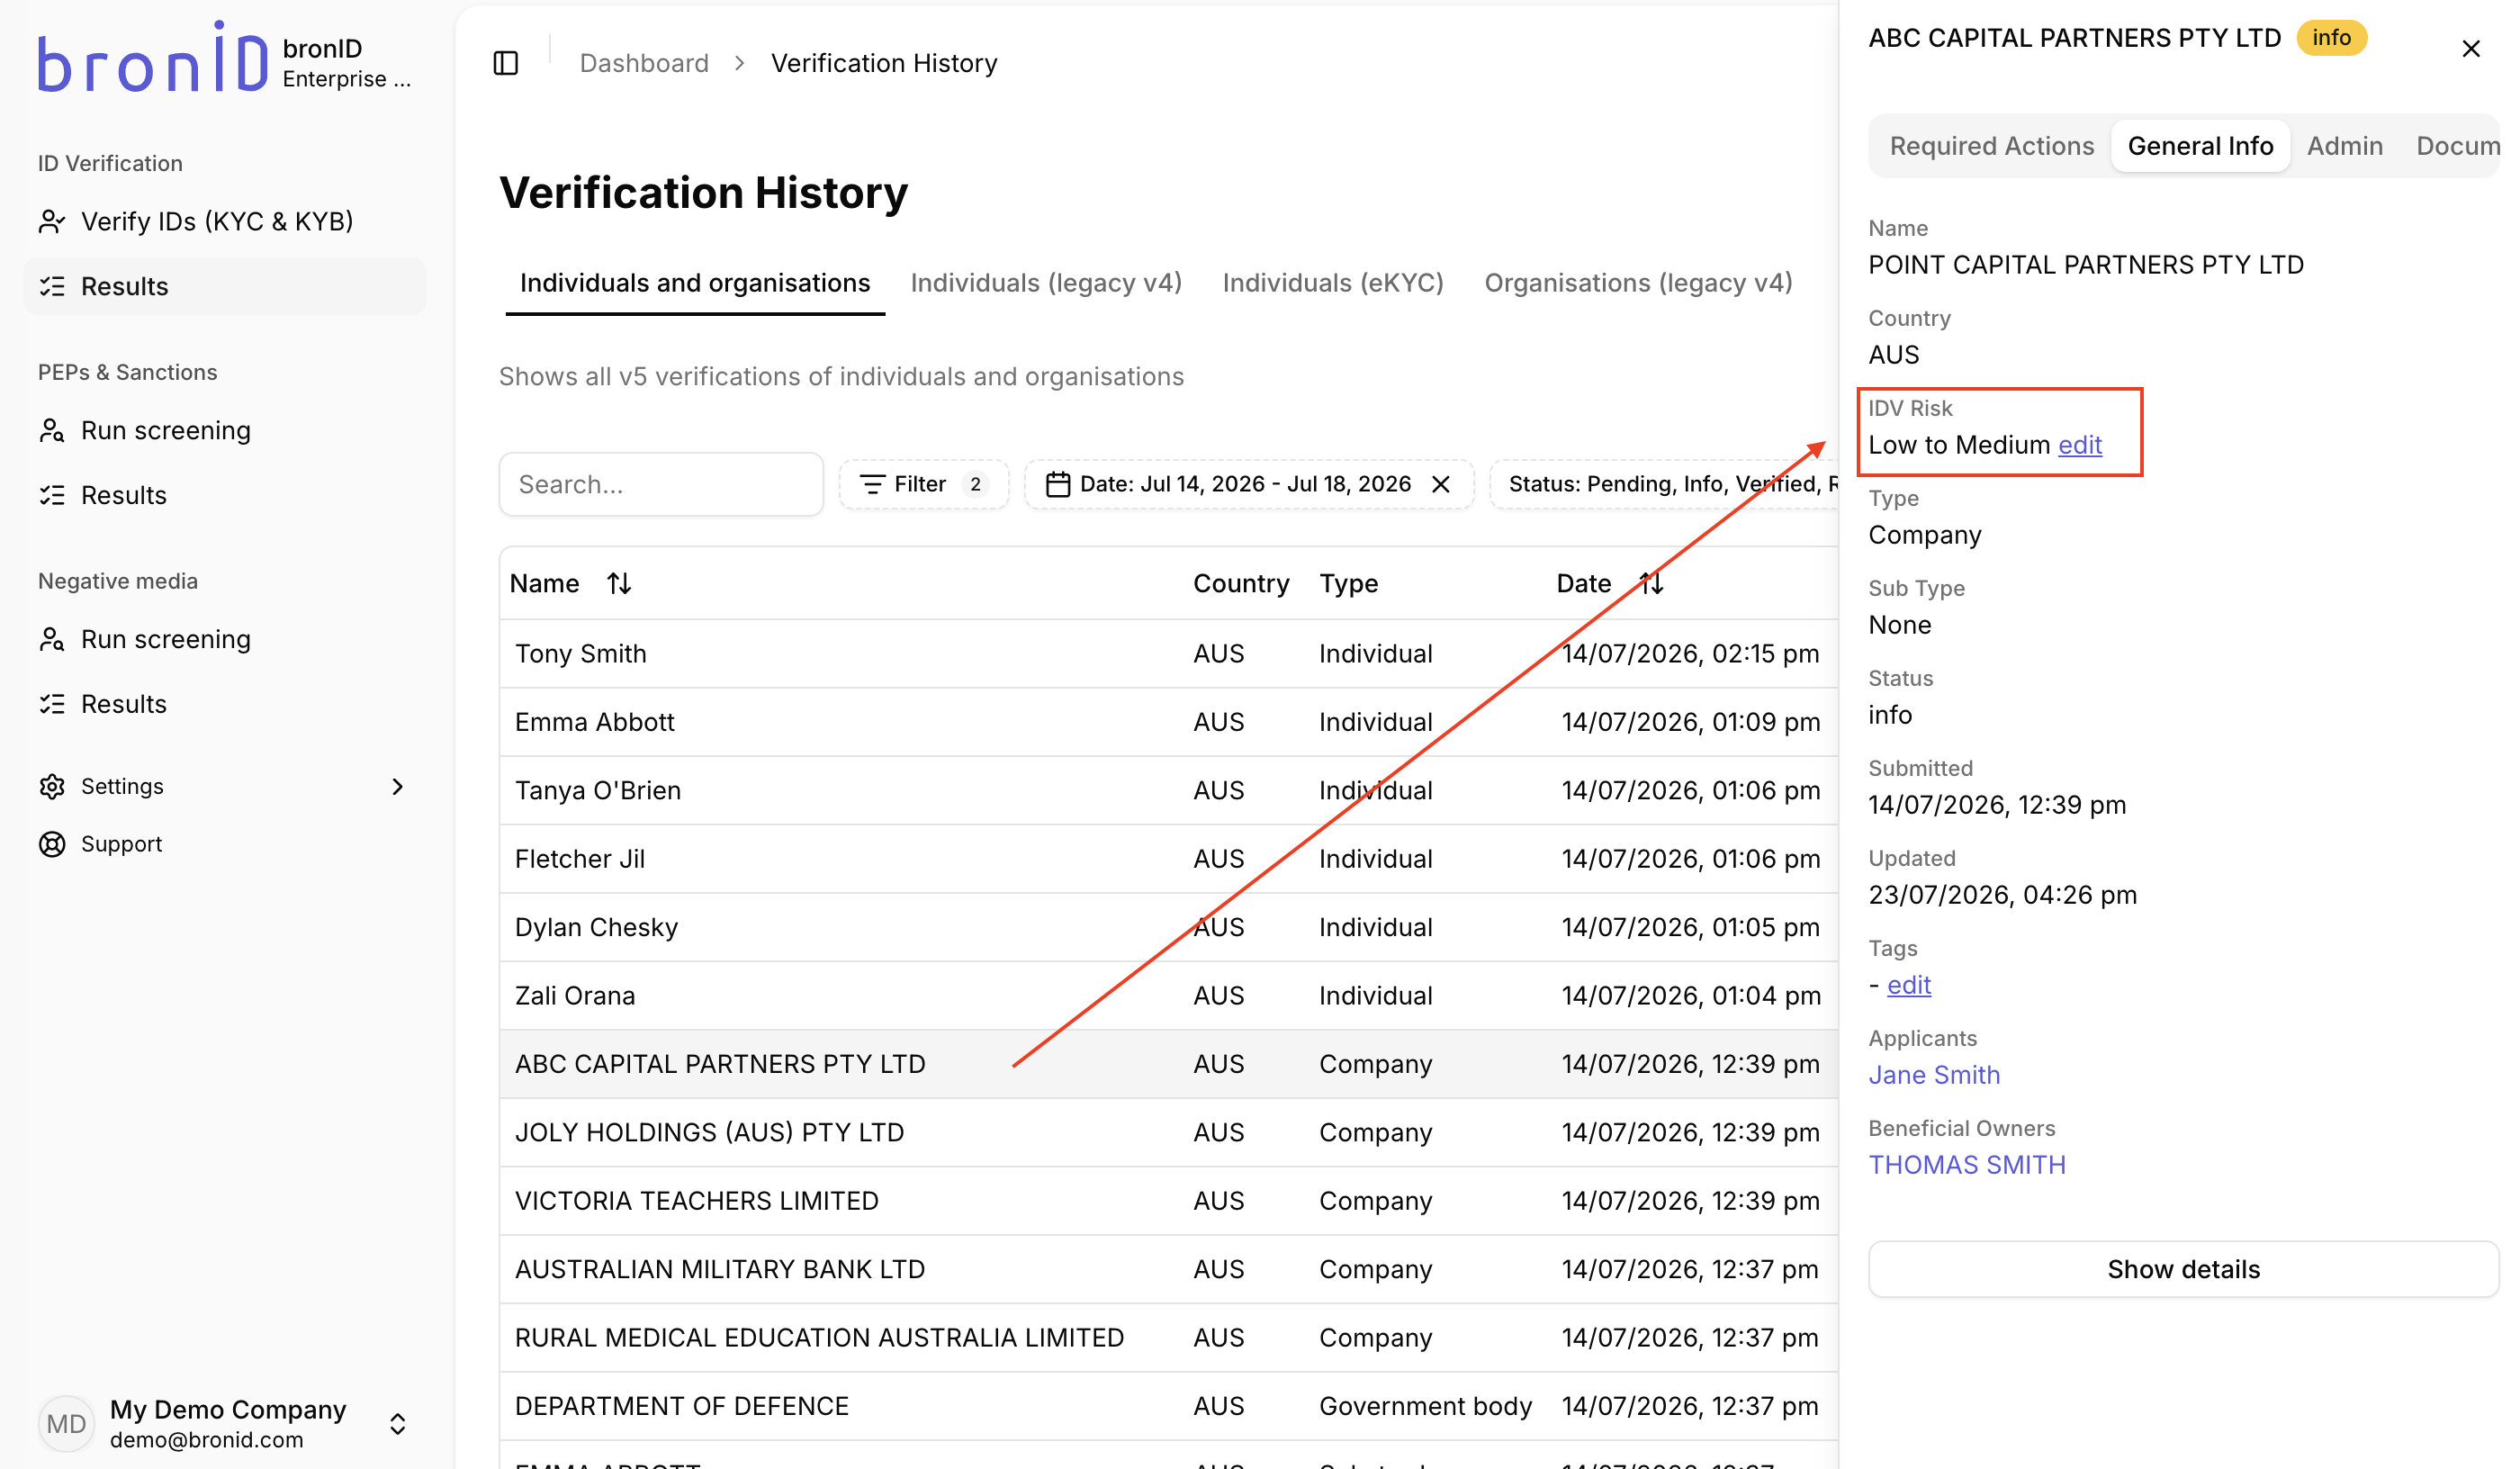Click the Negative media Results list icon
Screen dimensions: 2520x1469
coord(52,704)
